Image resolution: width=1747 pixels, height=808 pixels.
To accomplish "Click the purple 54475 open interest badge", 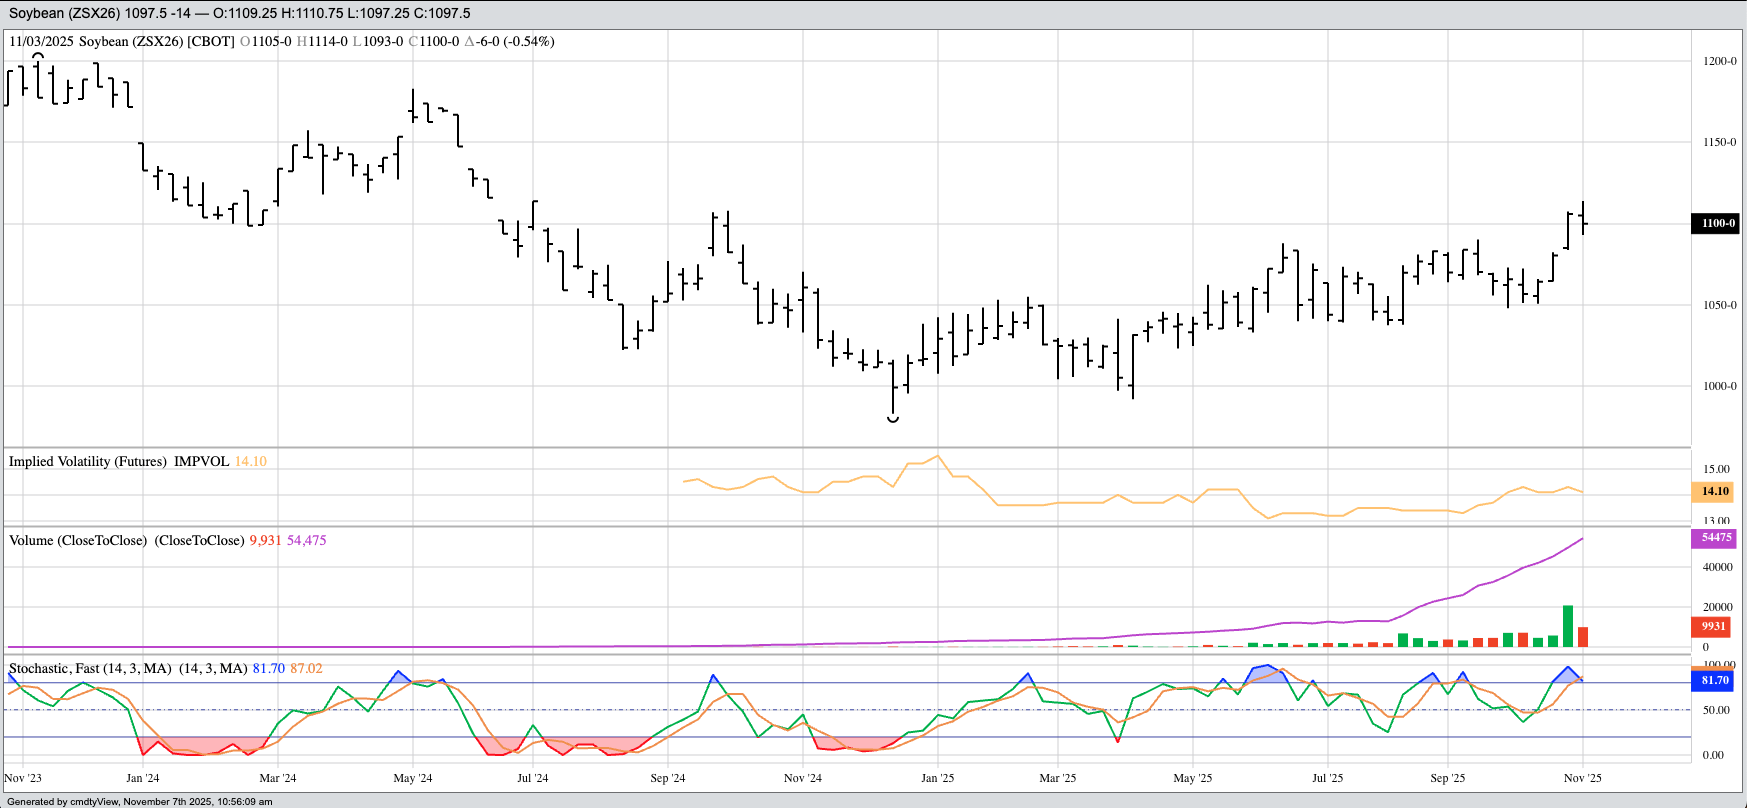I will tap(1715, 538).
